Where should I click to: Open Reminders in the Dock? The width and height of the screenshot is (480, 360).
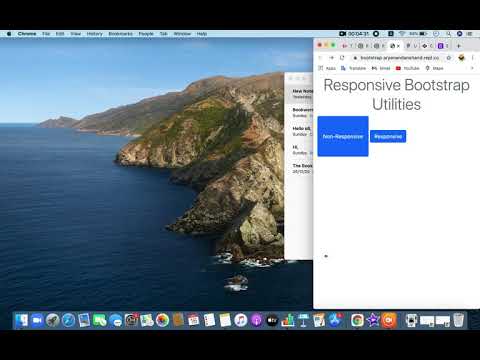(x=209, y=320)
